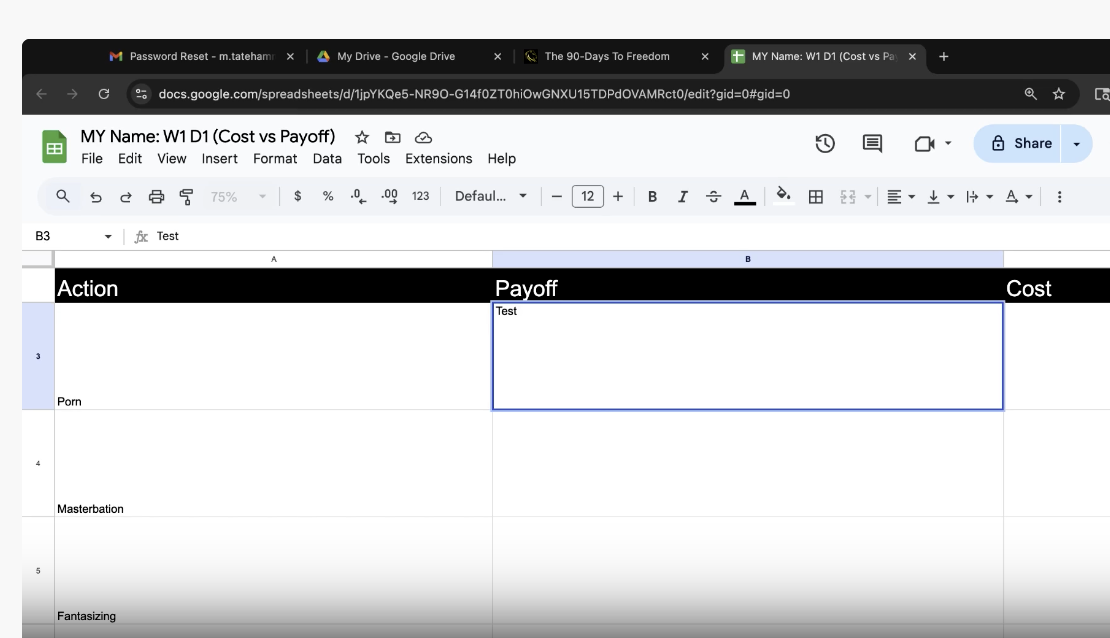The image size is (1110, 638).
Task: Click the URL address bar
Action: [474, 93]
